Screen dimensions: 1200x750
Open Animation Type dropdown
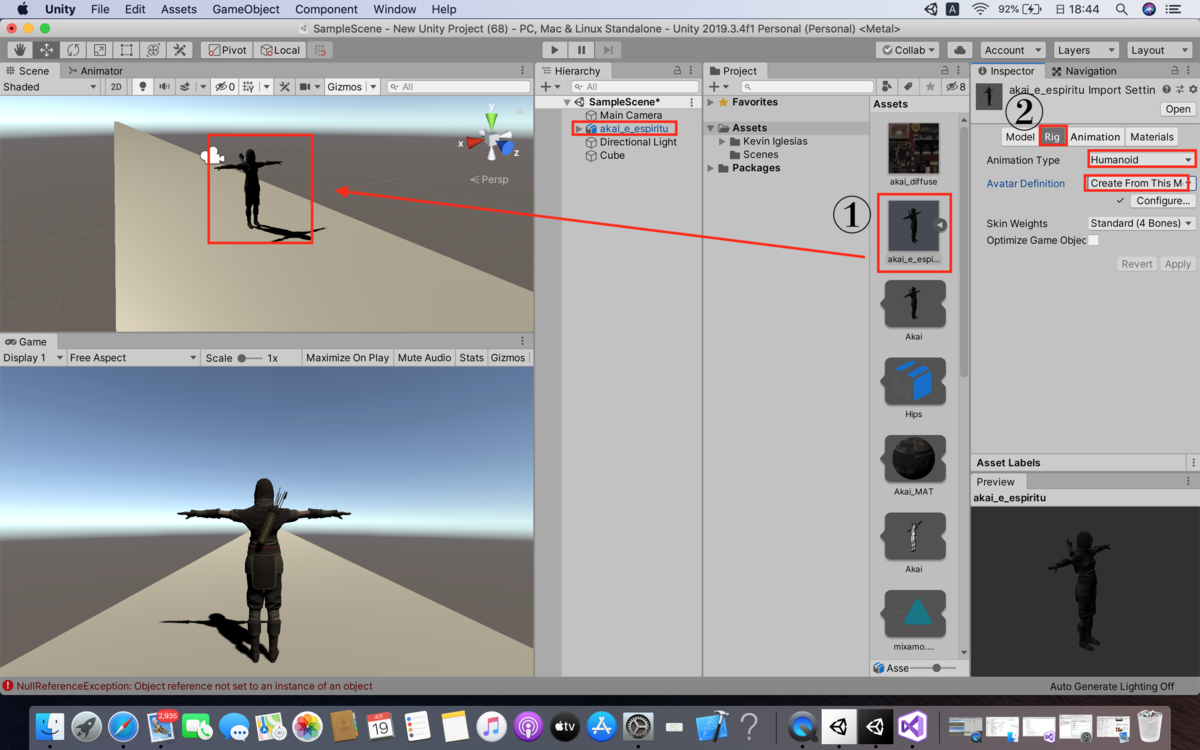tap(1141, 160)
